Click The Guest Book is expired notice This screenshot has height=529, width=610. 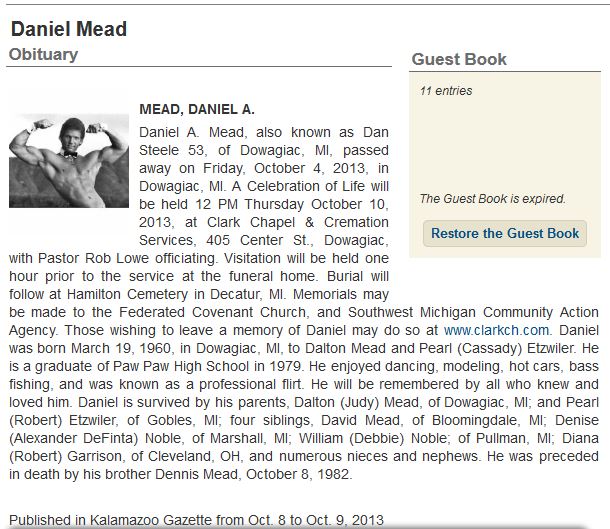pyautogui.click(x=492, y=199)
